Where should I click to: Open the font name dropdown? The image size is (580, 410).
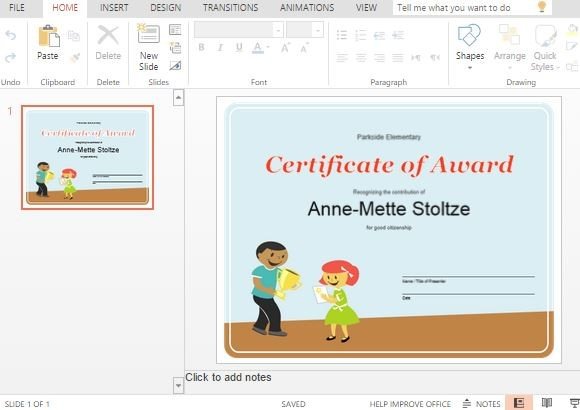tap(278, 30)
